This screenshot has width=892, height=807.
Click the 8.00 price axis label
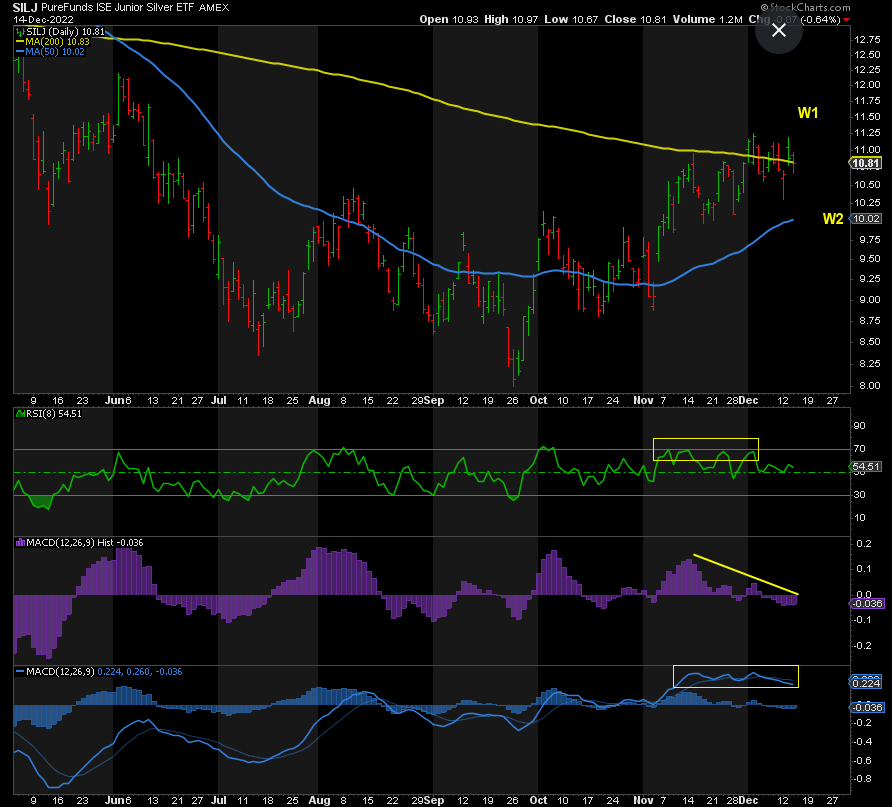click(870, 386)
